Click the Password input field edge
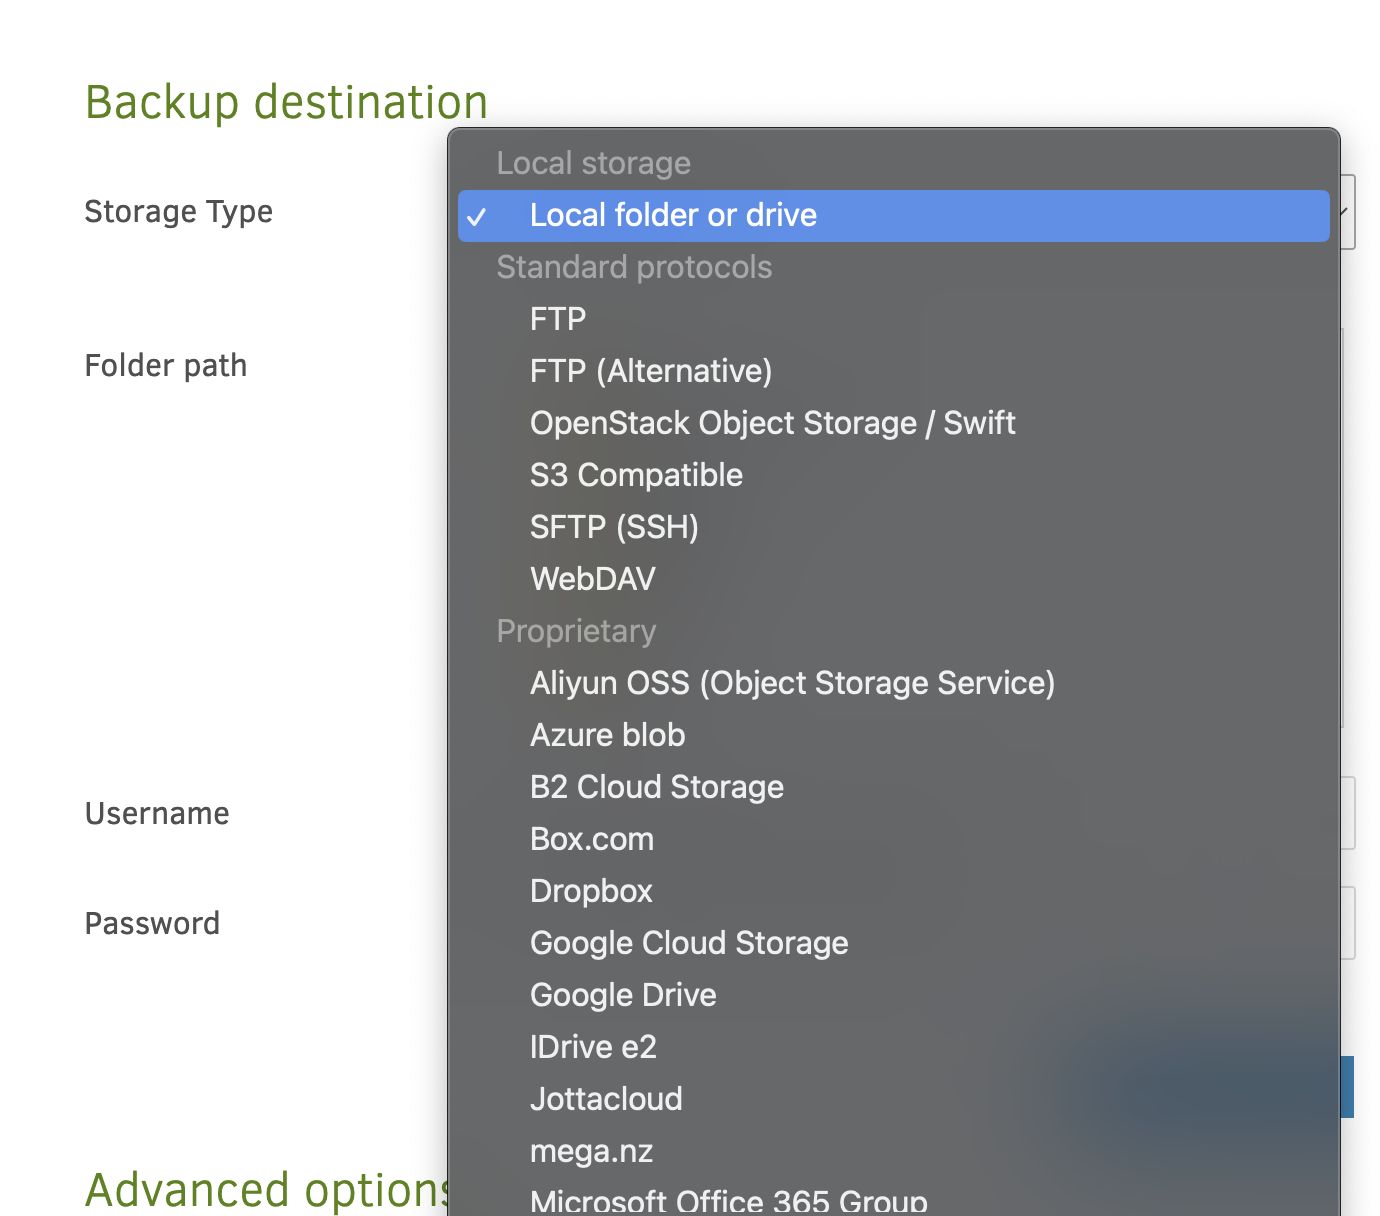The height and width of the screenshot is (1216, 1380). point(1348,923)
